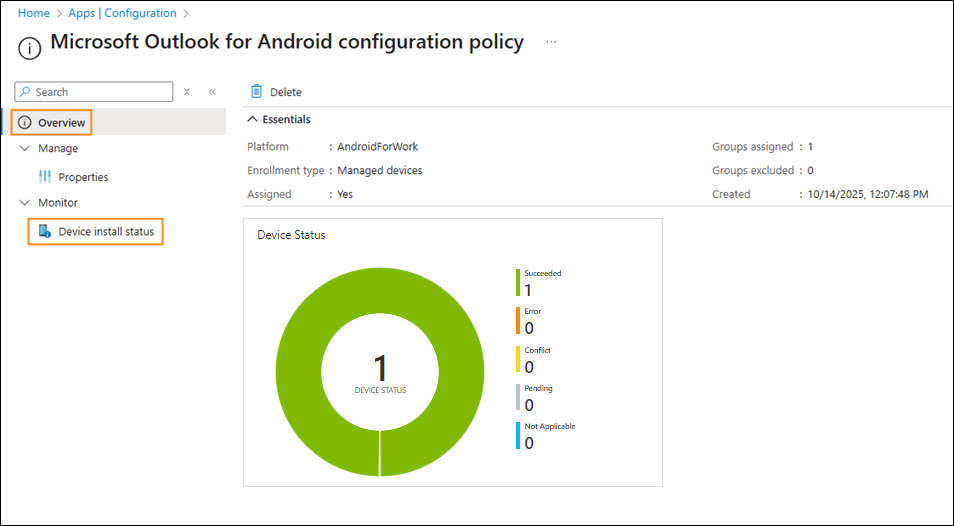Collapse the Monitor group chevron

pyautogui.click(x=25, y=203)
